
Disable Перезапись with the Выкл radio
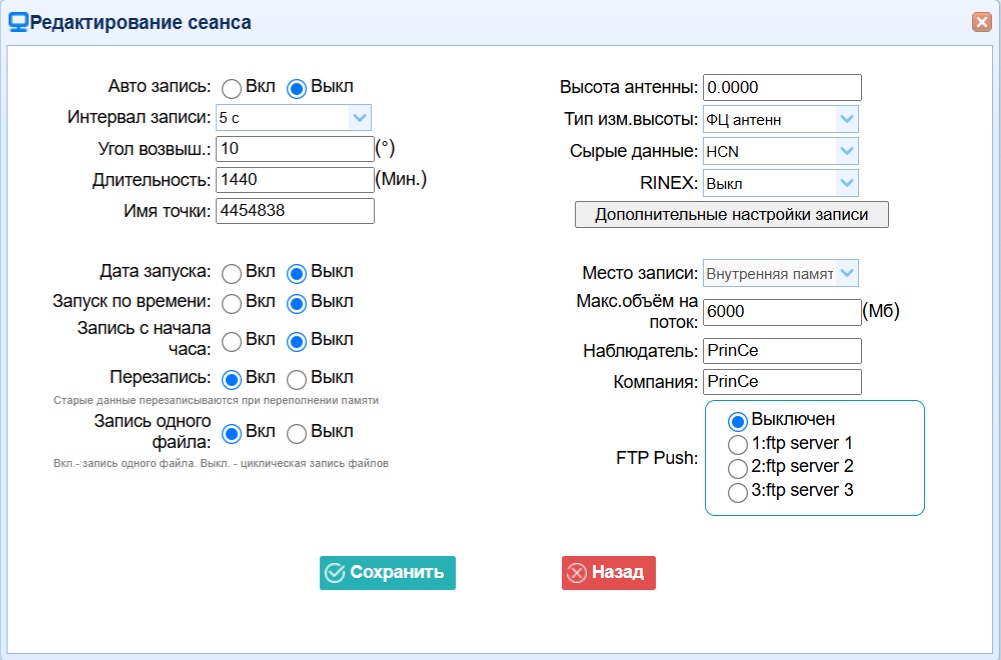click(x=296, y=379)
